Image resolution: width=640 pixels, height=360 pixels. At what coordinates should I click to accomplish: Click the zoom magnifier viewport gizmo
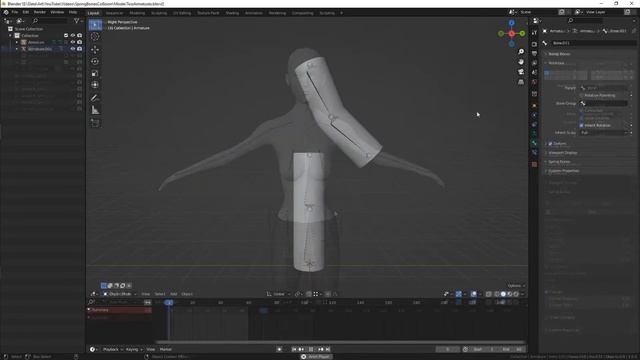pos(521,52)
